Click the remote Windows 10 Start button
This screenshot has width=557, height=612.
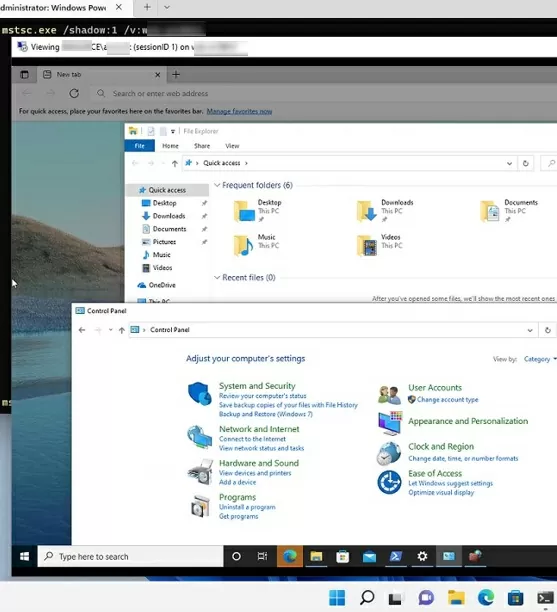click(x=25, y=556)
